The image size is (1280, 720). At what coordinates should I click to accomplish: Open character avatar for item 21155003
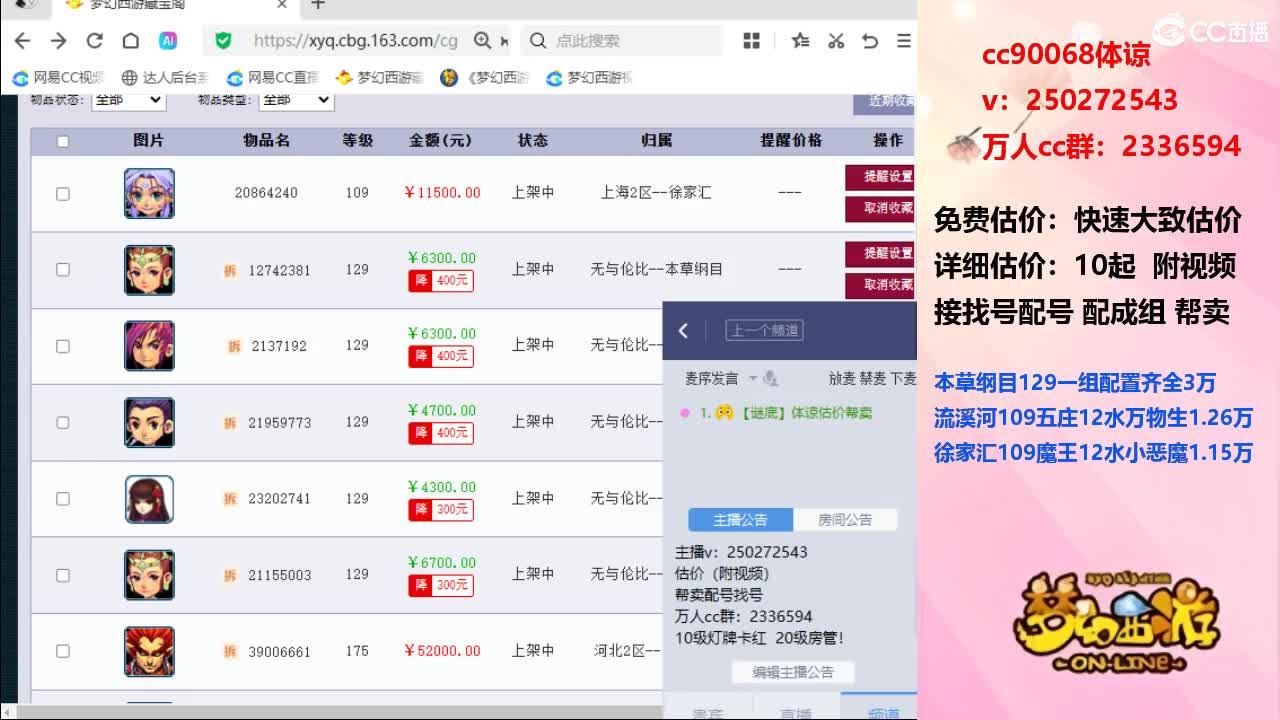click(149, 575)
